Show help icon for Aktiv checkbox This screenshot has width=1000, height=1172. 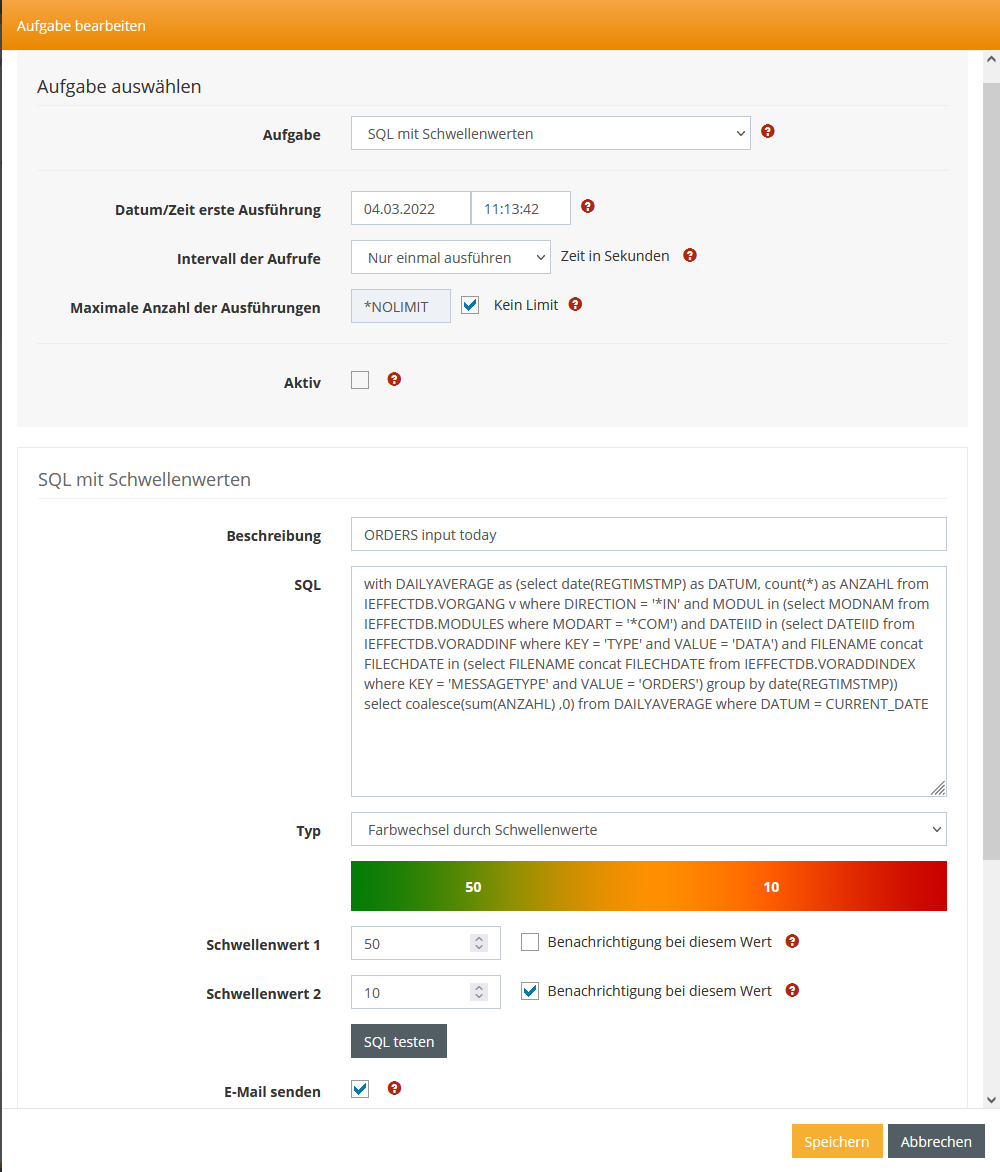[394, 379]
